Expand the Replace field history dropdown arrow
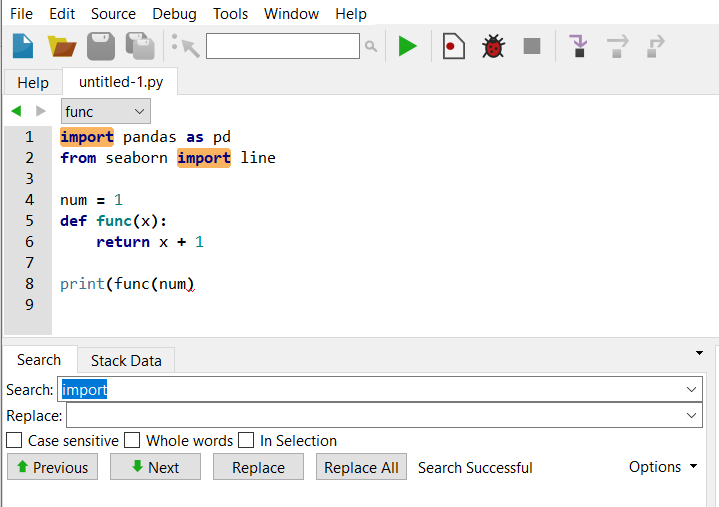The image size is (719, 507). (691, 415)
